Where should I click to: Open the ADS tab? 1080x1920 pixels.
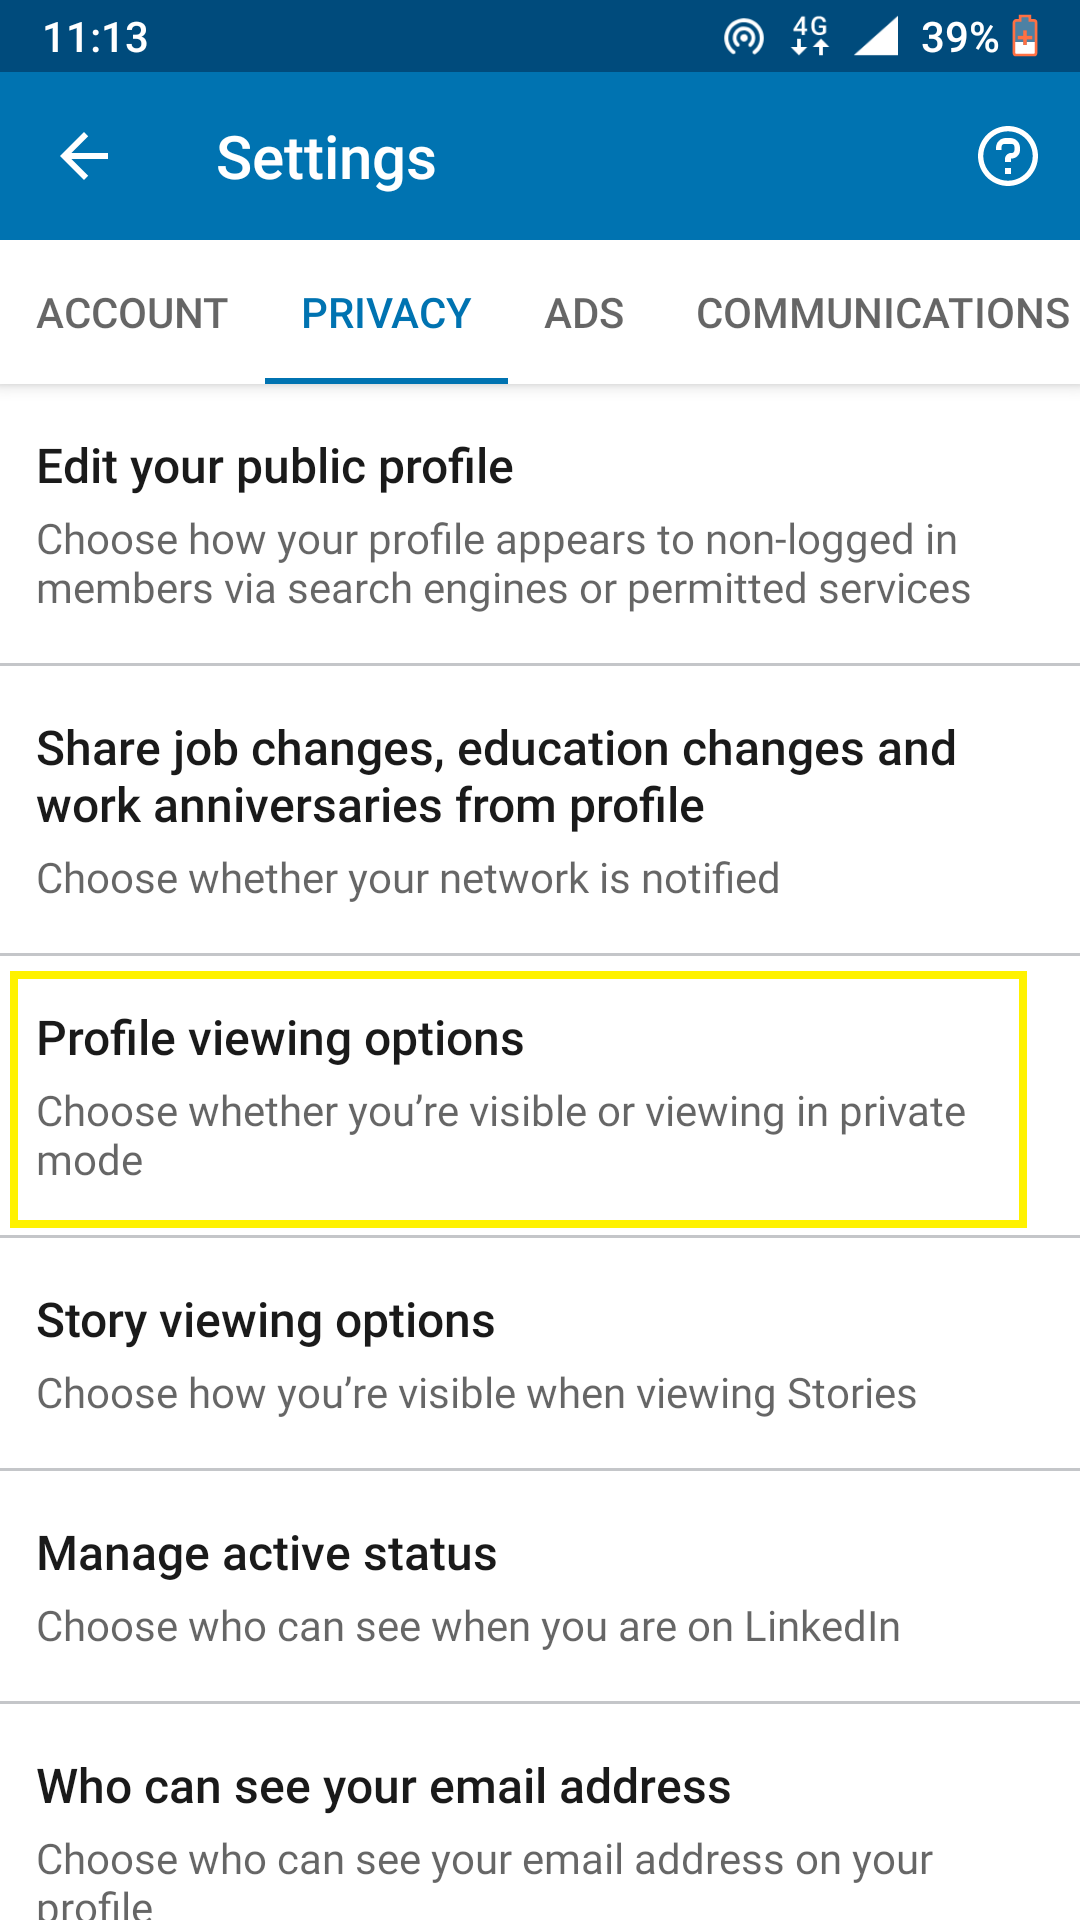click(584, 314)
